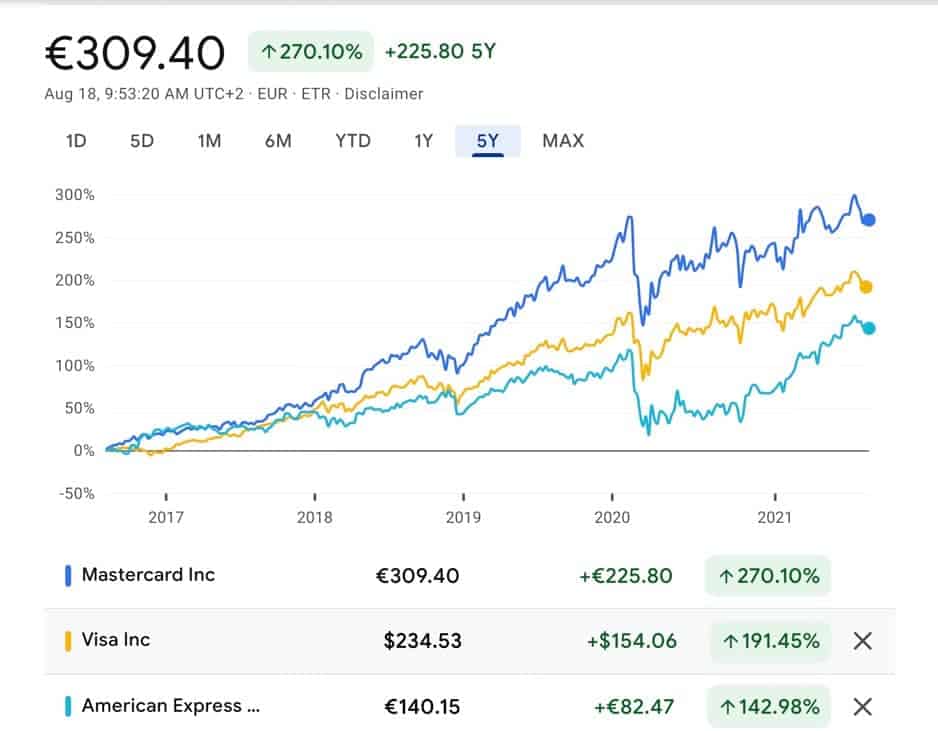Click the 0% y-axis label
Screen dimensions: 938x731
pos(84,451)
